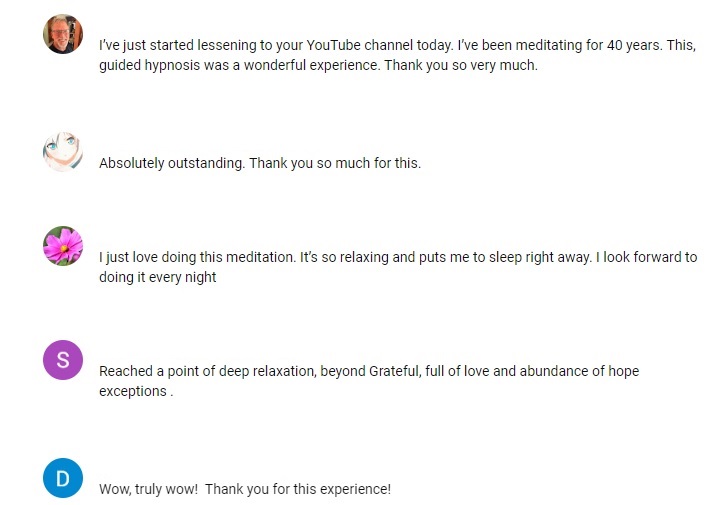Screen dimensions: 709x505
Task: Click 'Thank you for this experience!' text
Action: tap(298, 489)
